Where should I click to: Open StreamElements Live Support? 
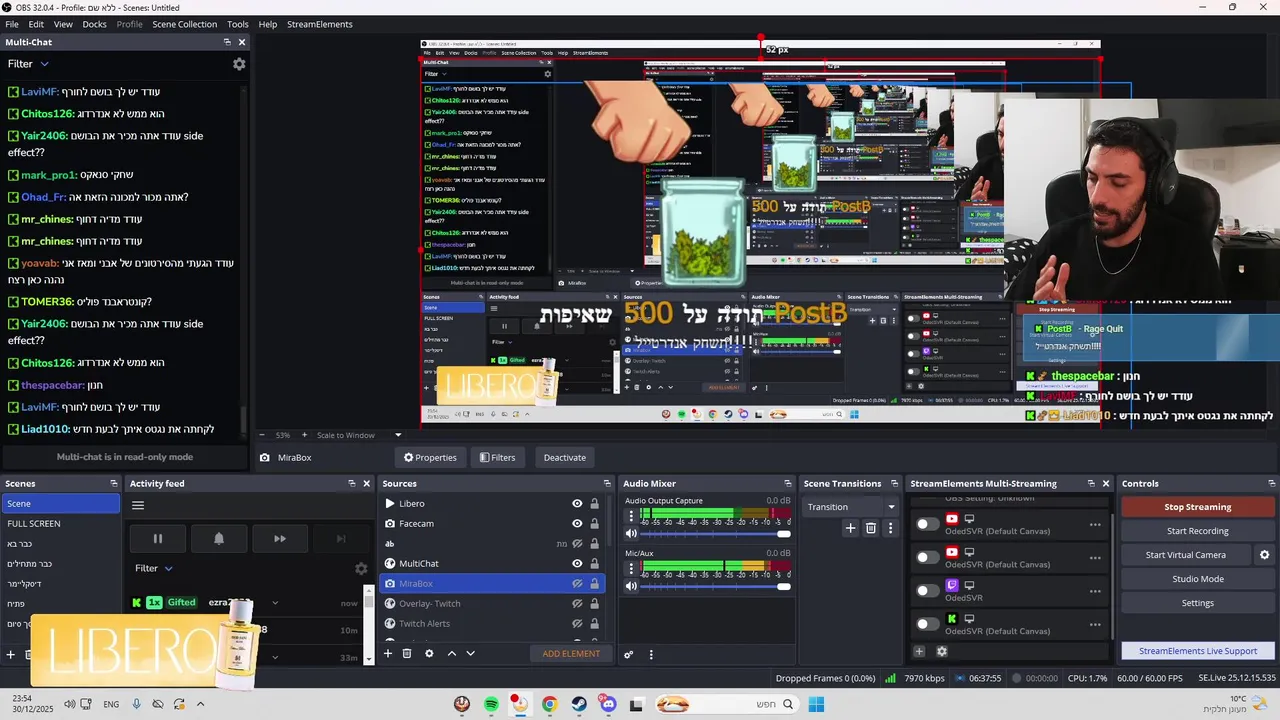coord(1197,651)
